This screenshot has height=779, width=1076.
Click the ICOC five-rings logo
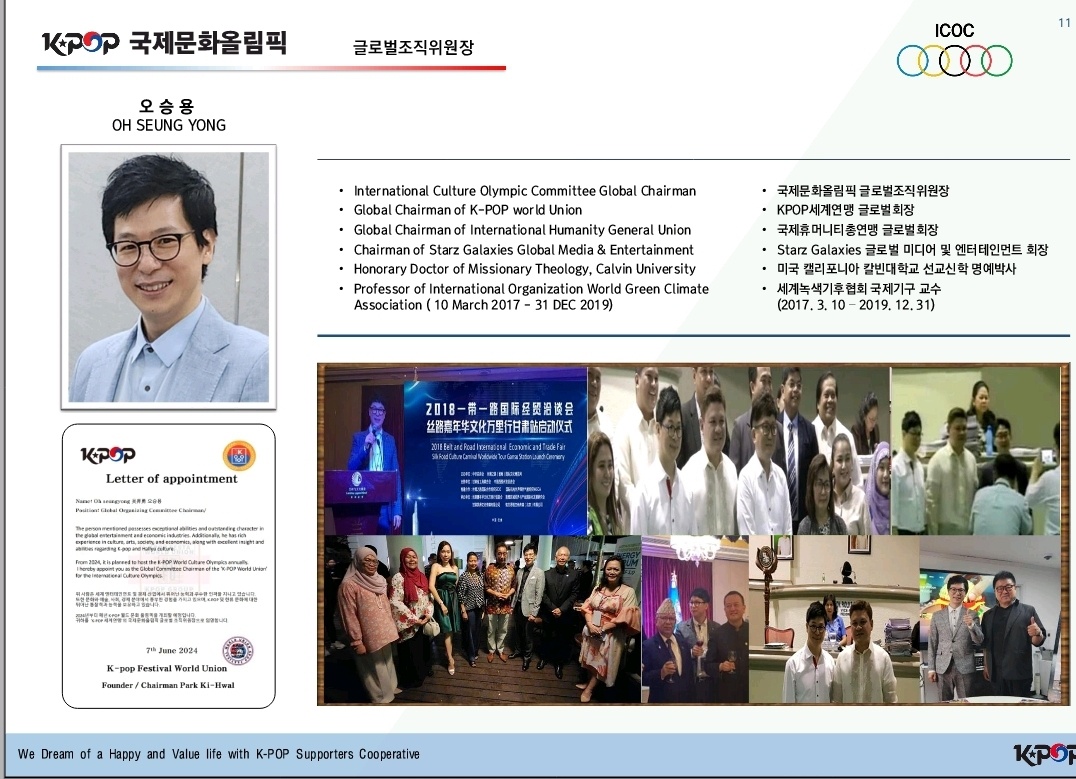coord(955,60)
